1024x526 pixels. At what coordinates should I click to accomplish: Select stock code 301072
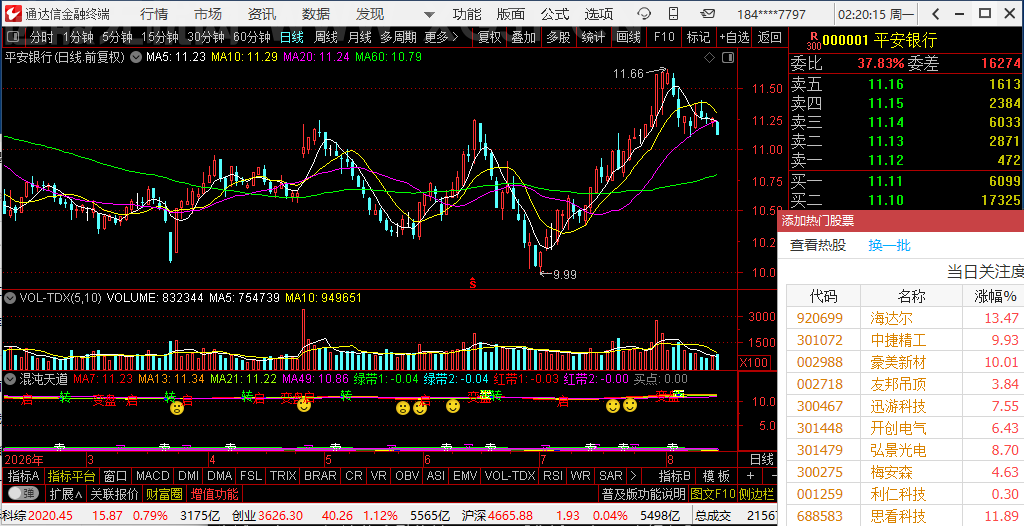pos(820,340)
